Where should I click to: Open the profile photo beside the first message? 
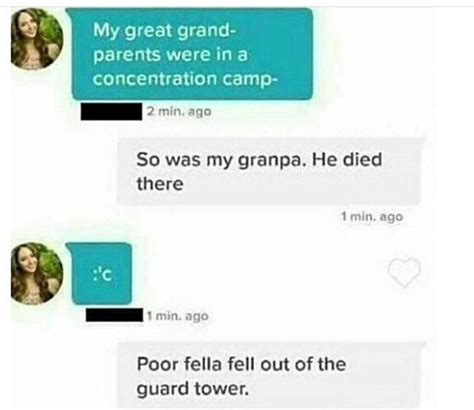pos(37,39)
